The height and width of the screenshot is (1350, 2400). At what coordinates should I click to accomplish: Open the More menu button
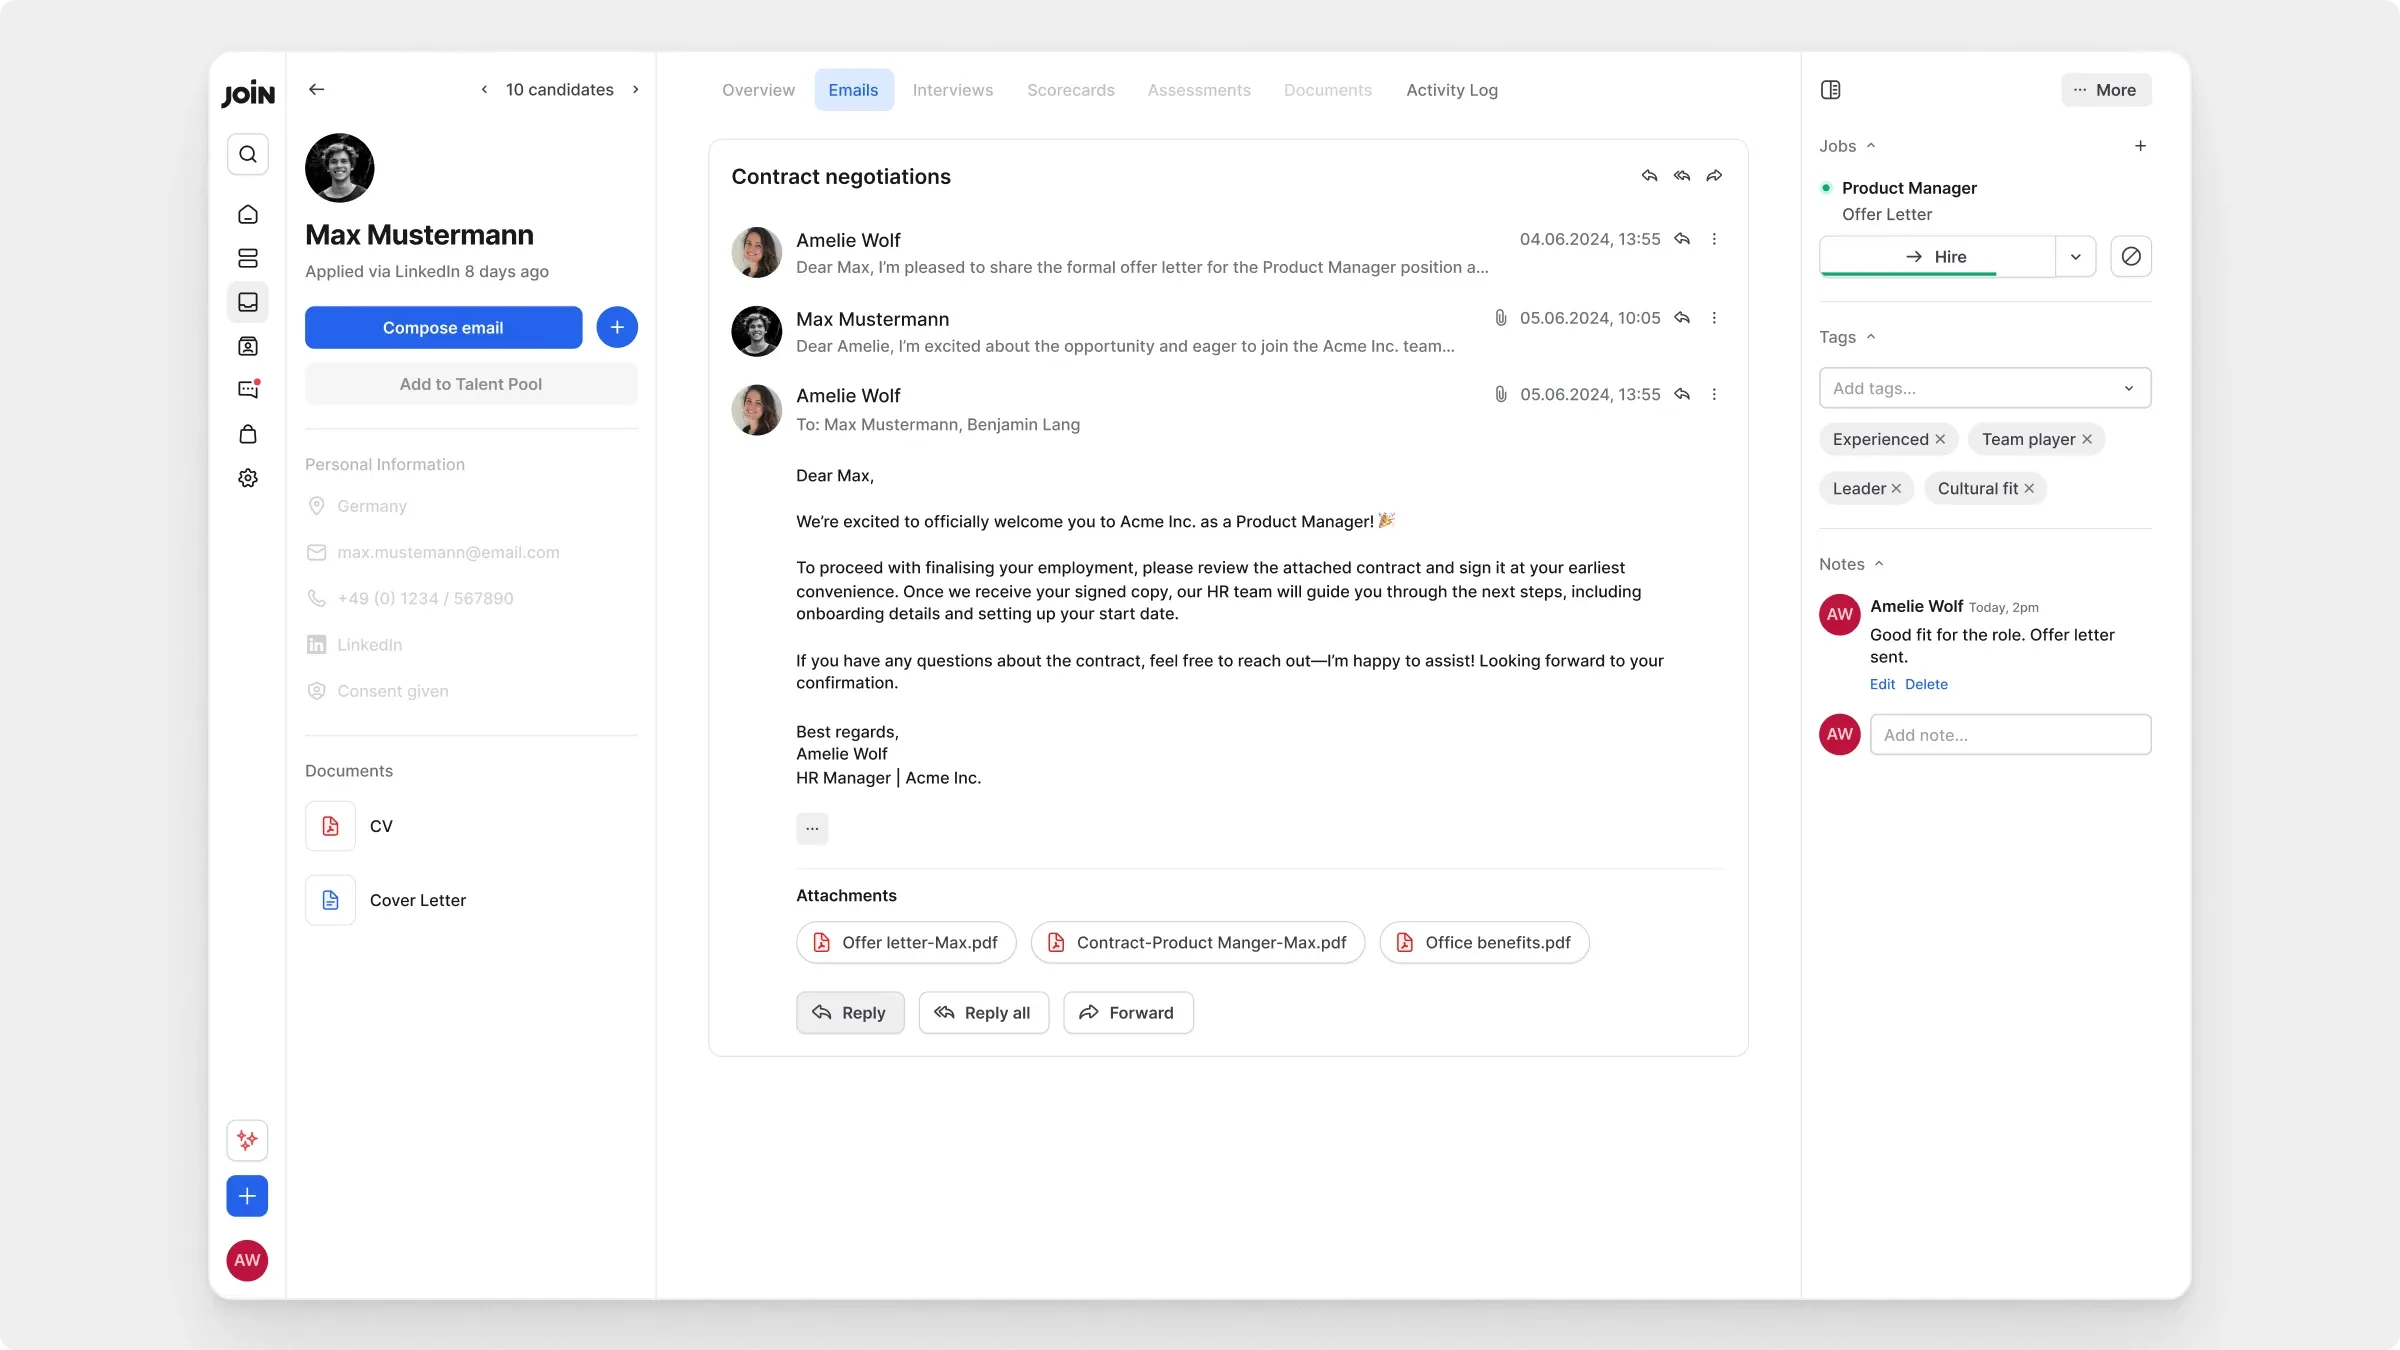tap(2106, 90)
